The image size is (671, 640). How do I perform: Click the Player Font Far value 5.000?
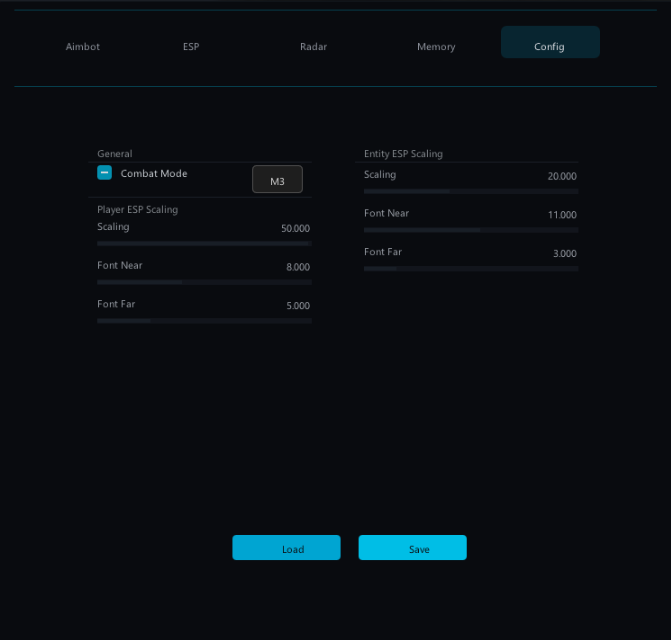pyautogui.click(x=298, y=306)
